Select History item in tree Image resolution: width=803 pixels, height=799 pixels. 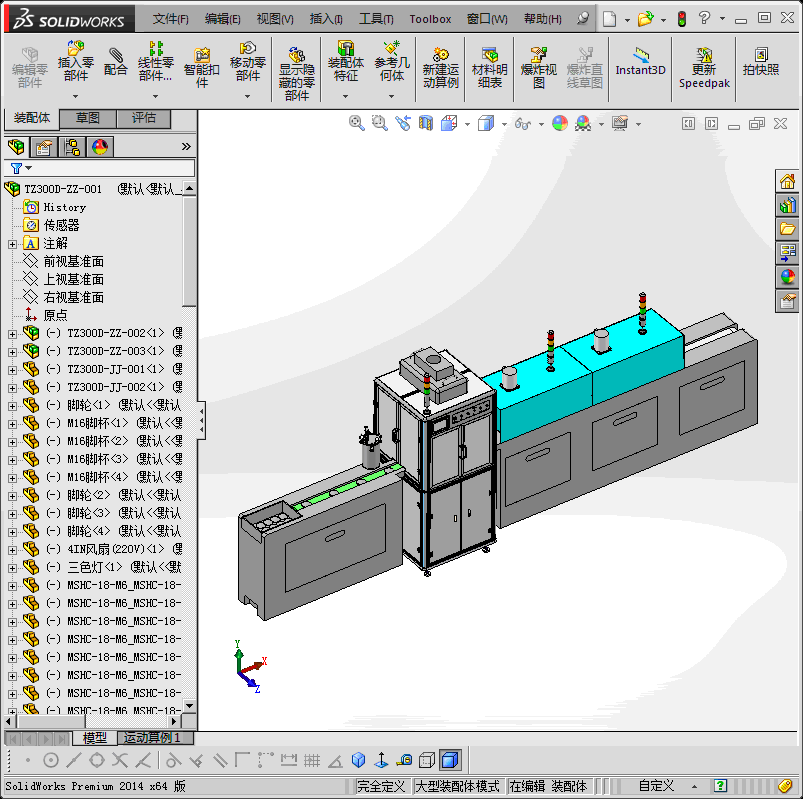[65, 207]
